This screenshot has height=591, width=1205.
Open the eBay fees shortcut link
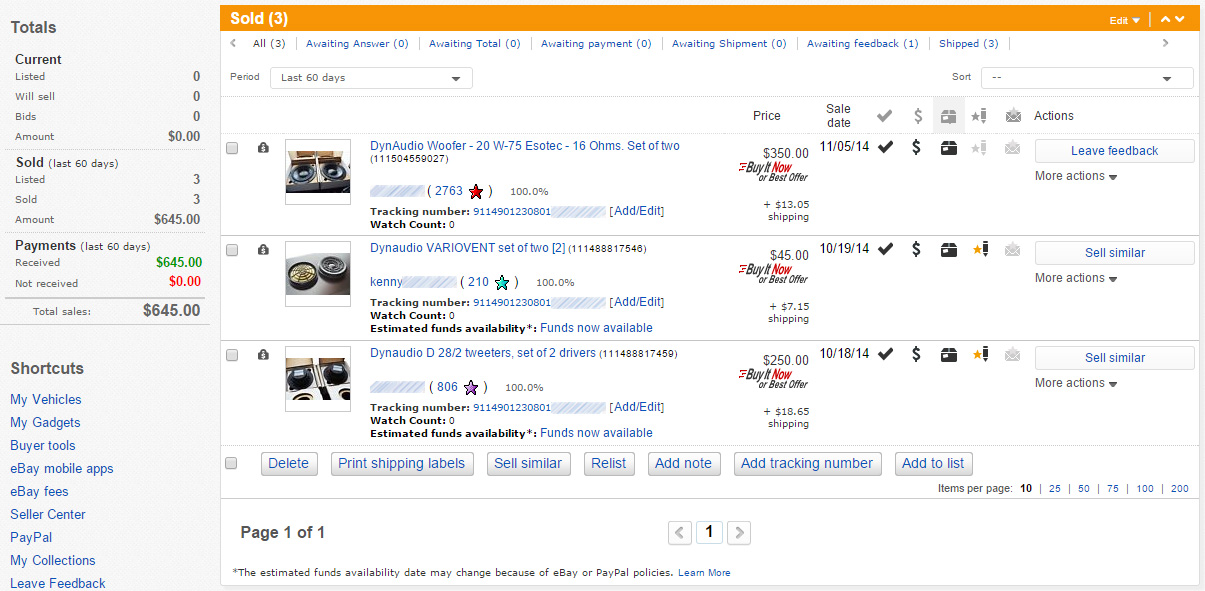[39, 491]
